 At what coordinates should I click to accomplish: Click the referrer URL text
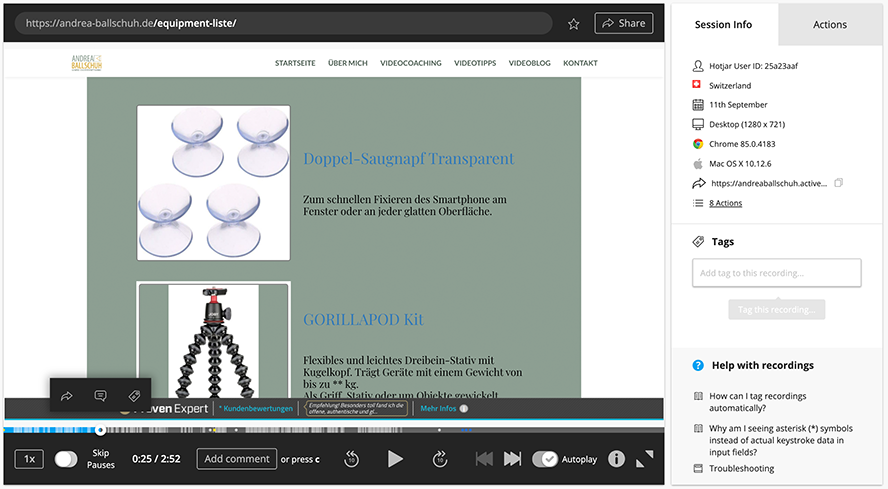click(x=769, y=183)
